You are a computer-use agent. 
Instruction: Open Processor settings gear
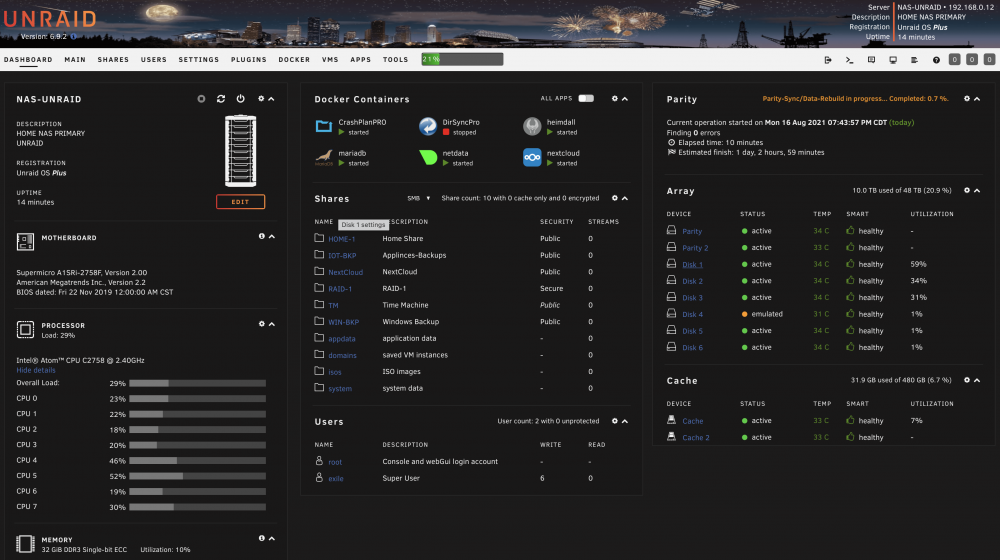click(261, 324)
